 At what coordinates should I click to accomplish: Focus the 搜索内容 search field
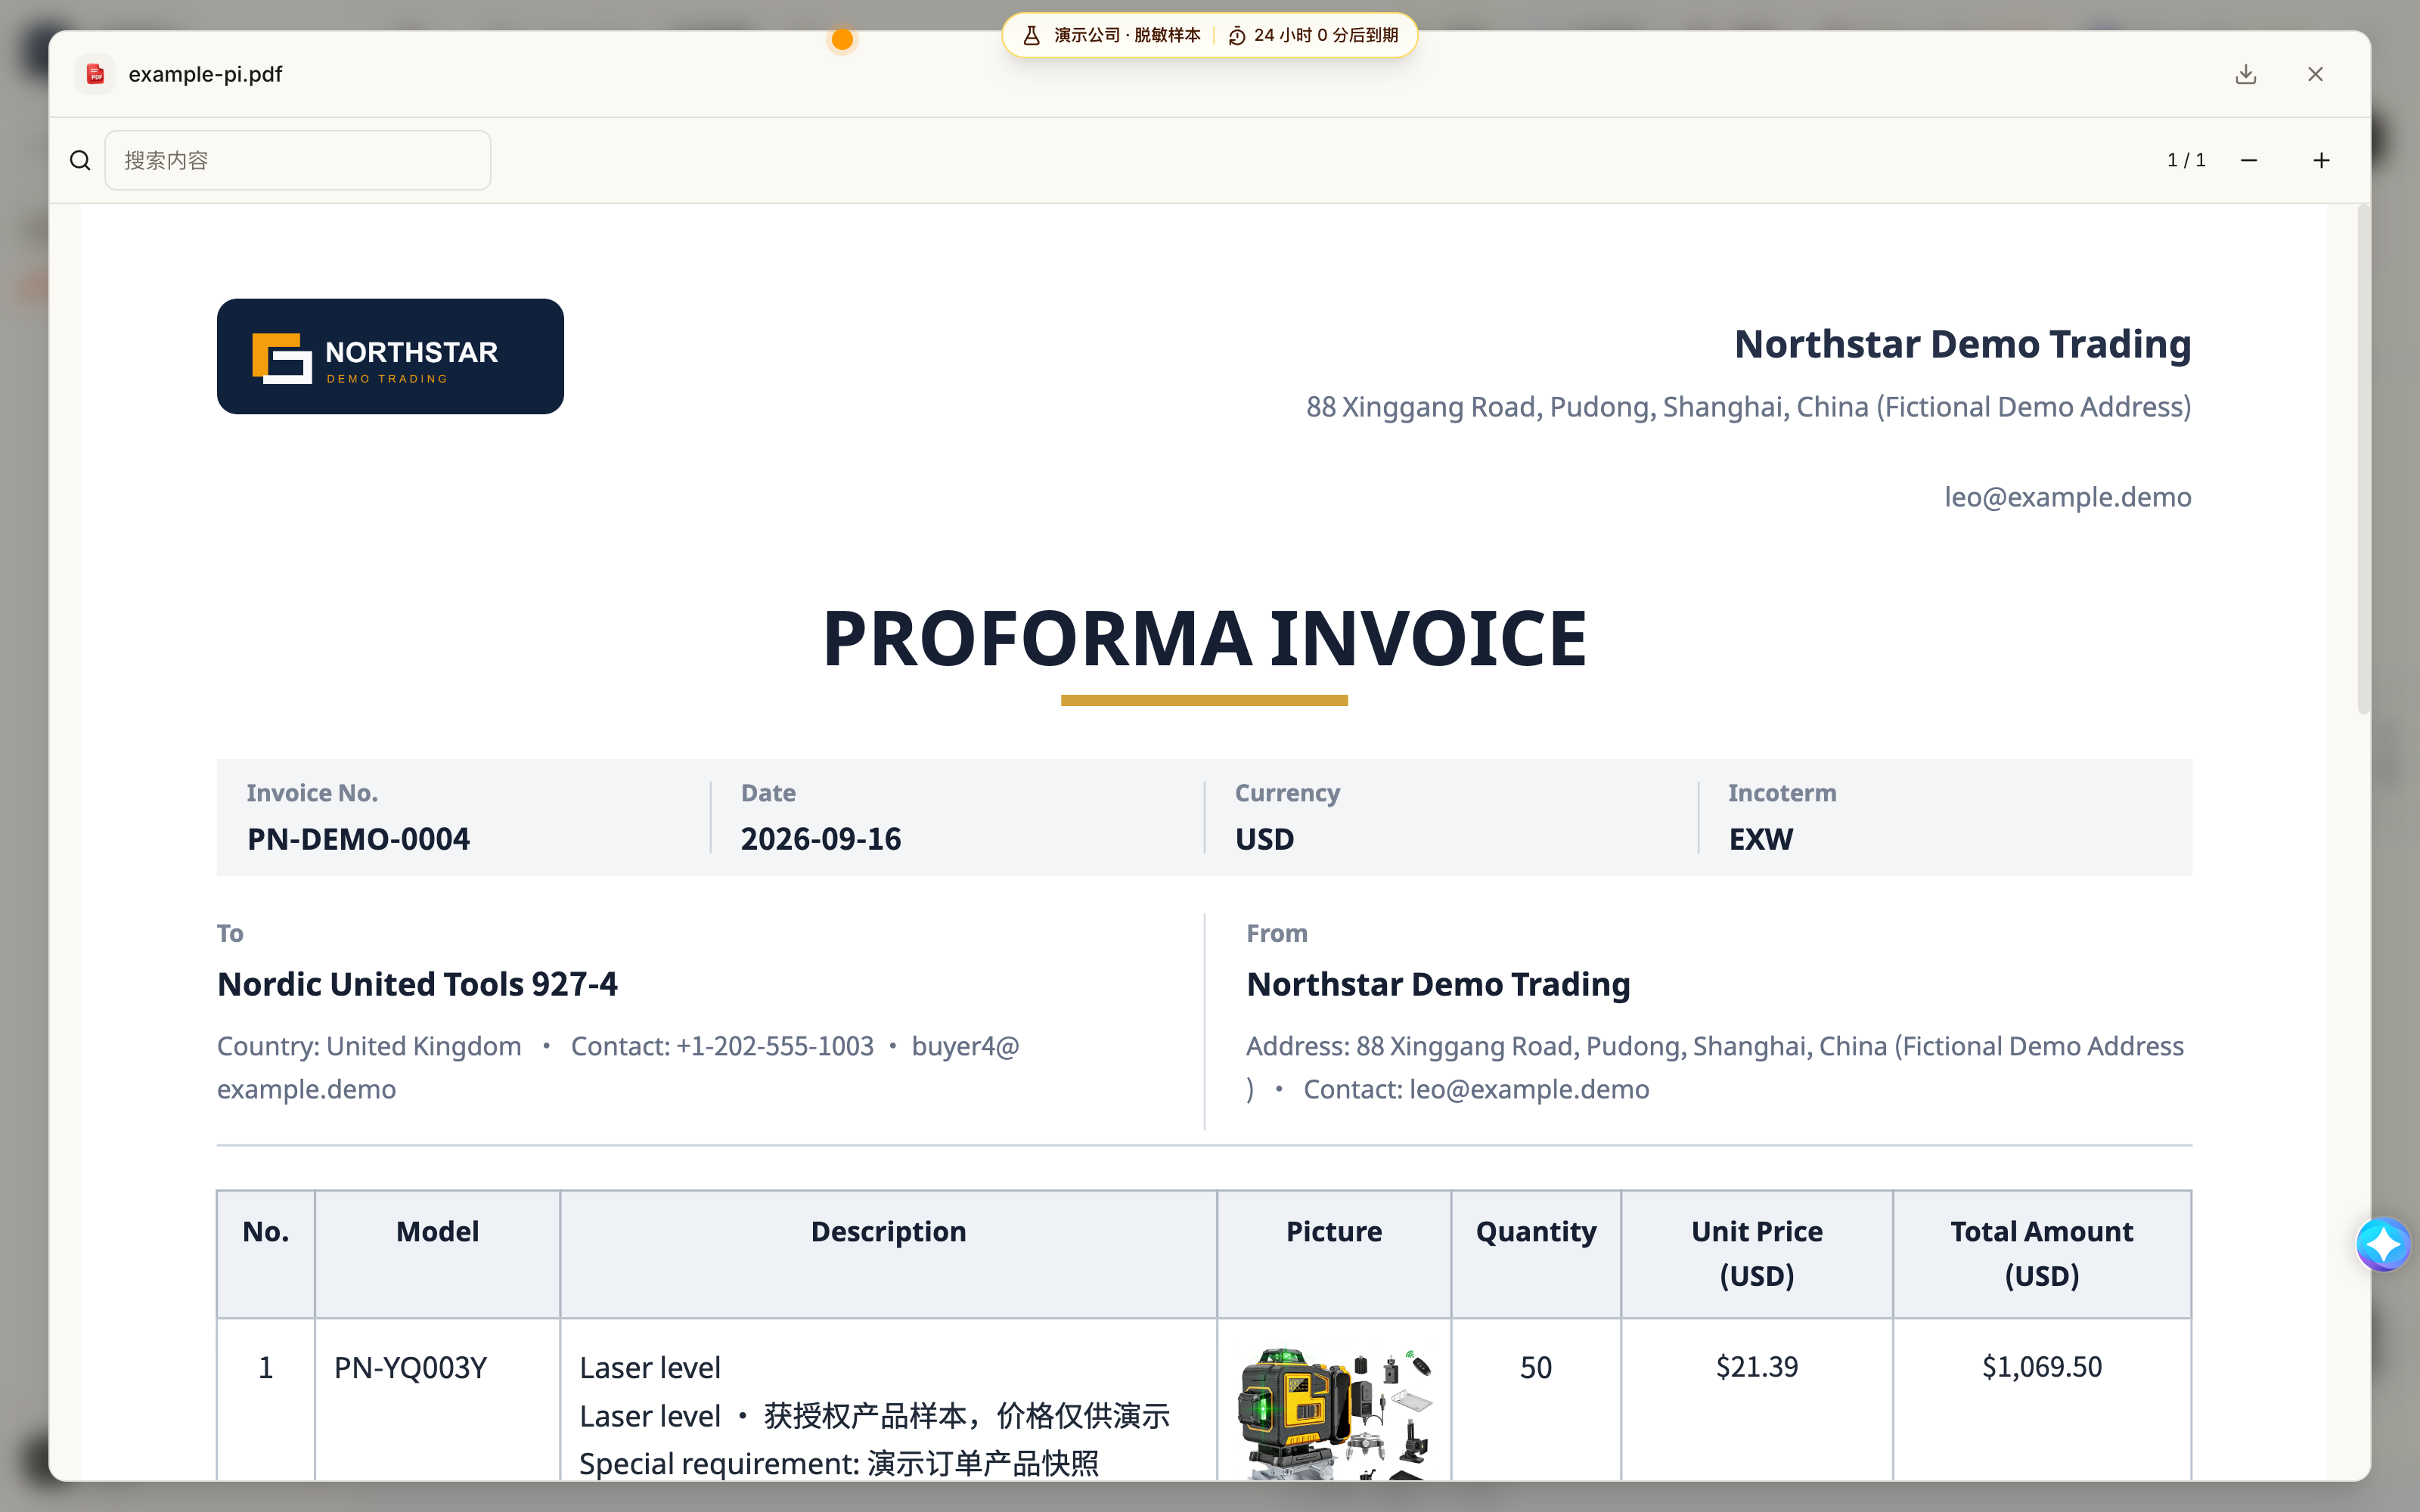(298, 160)
